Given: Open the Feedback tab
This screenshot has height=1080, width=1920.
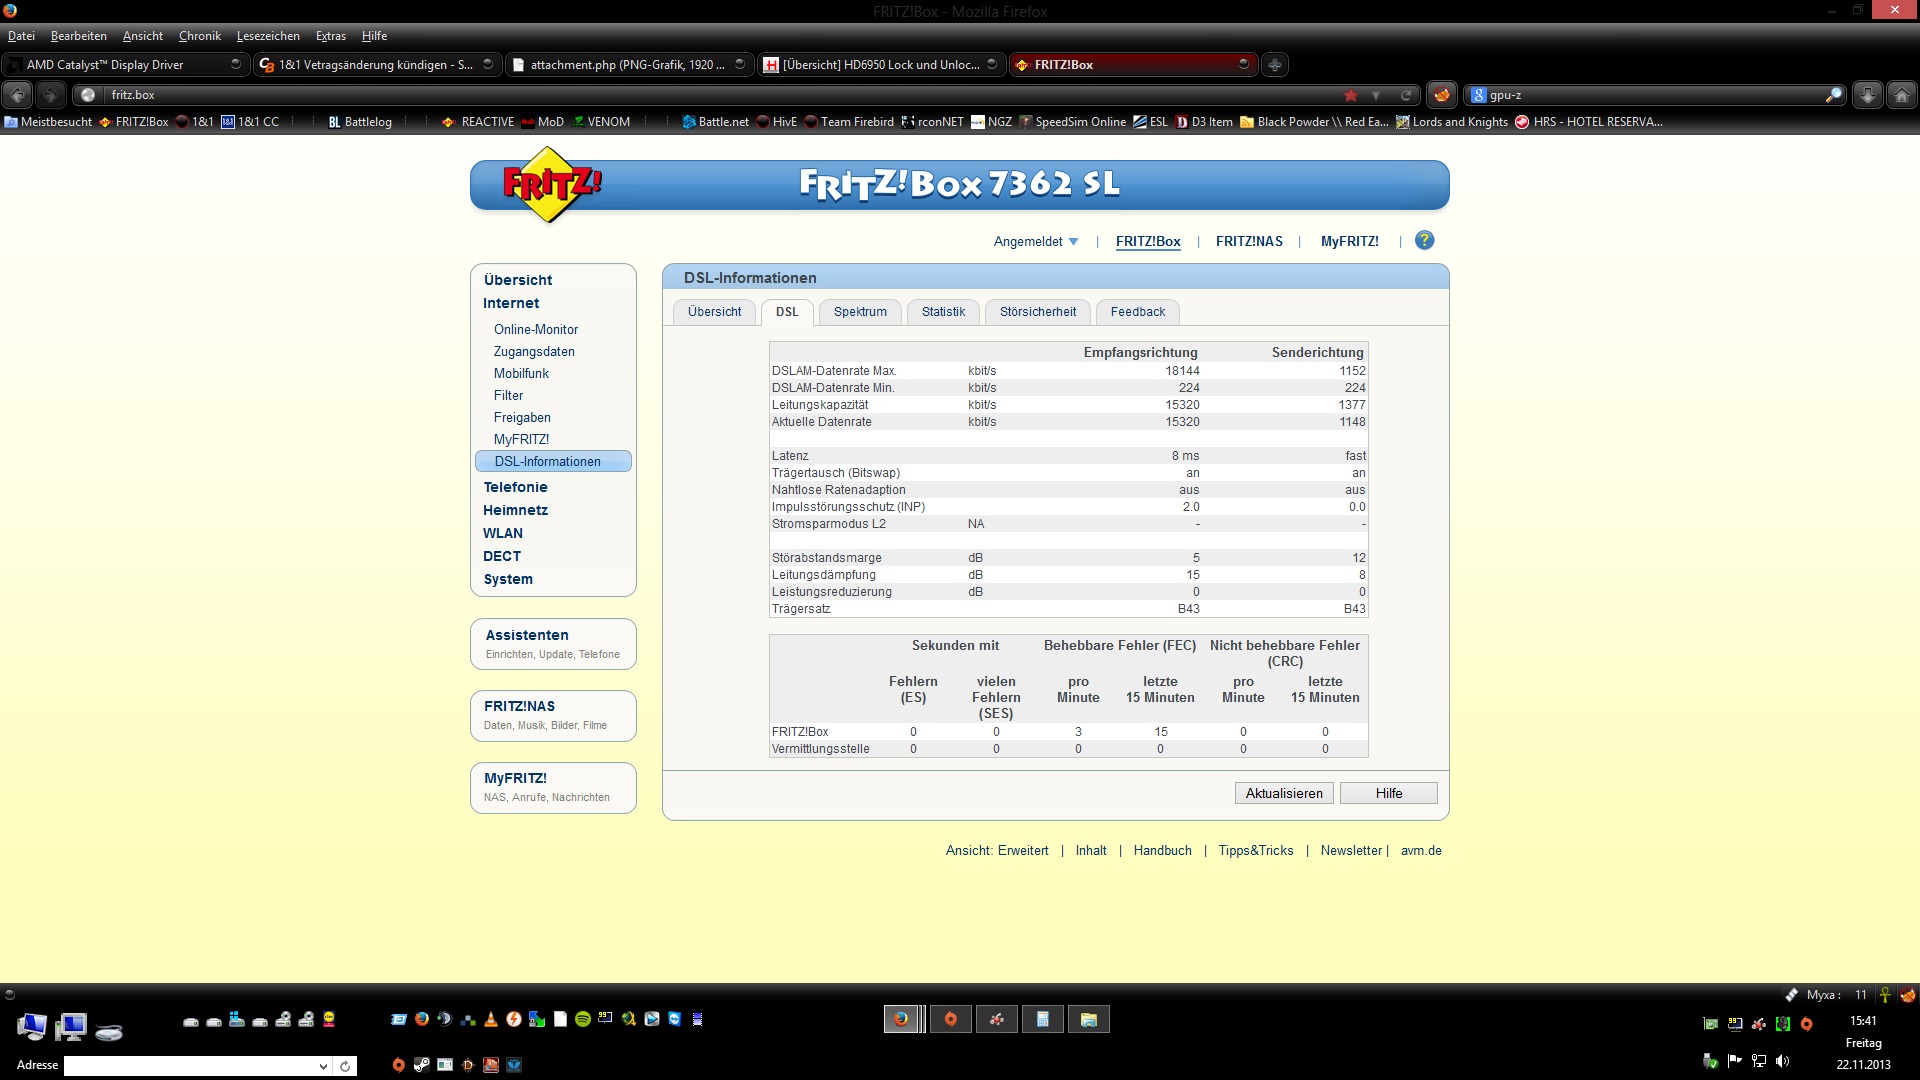Looking at the screenshot, I should (x=1138, y=312).
